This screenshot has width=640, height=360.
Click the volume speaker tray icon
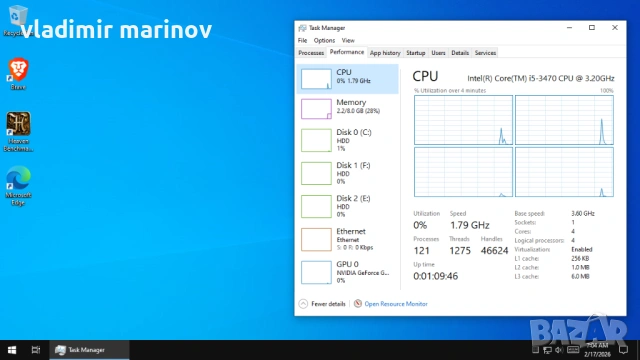coord(559,350)
